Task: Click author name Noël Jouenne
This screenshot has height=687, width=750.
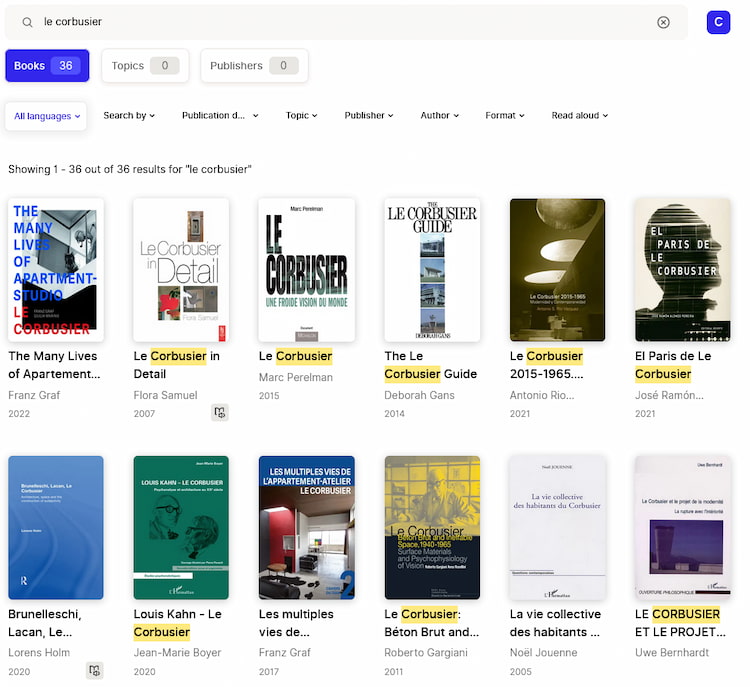Action: pyautogui.click(x=543, y=653)
